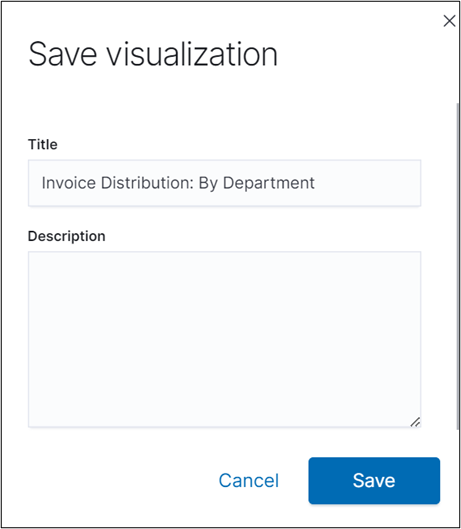Select the Cancel link beside Save
The image size is (461, 529).
point(249,480)
